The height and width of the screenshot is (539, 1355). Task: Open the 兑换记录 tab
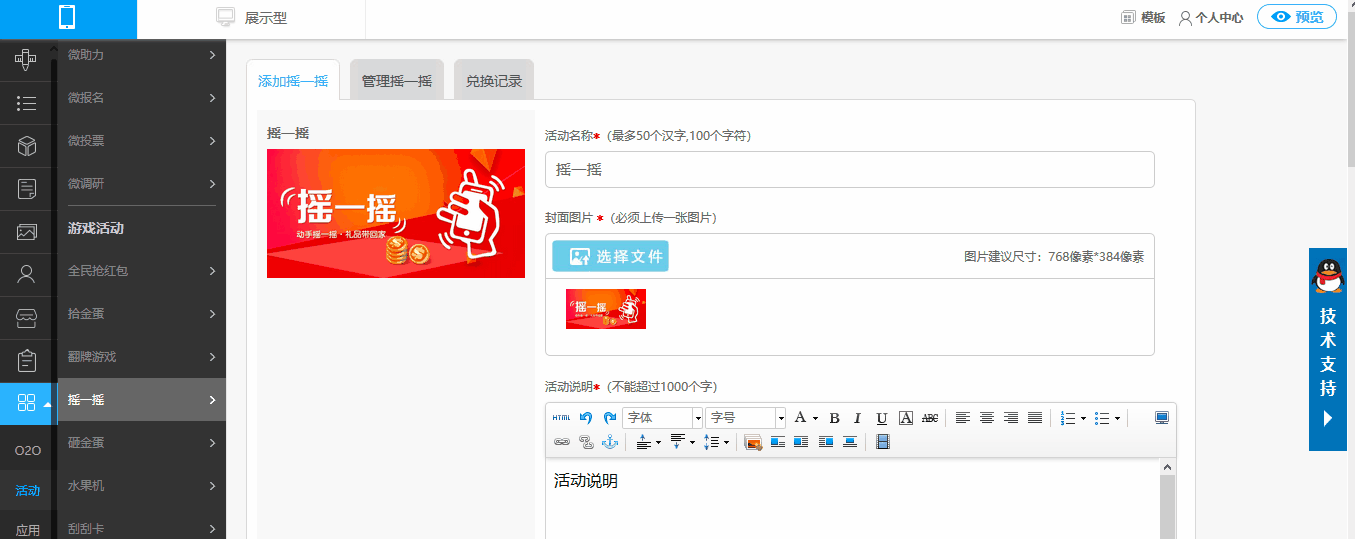coord(494,81)
